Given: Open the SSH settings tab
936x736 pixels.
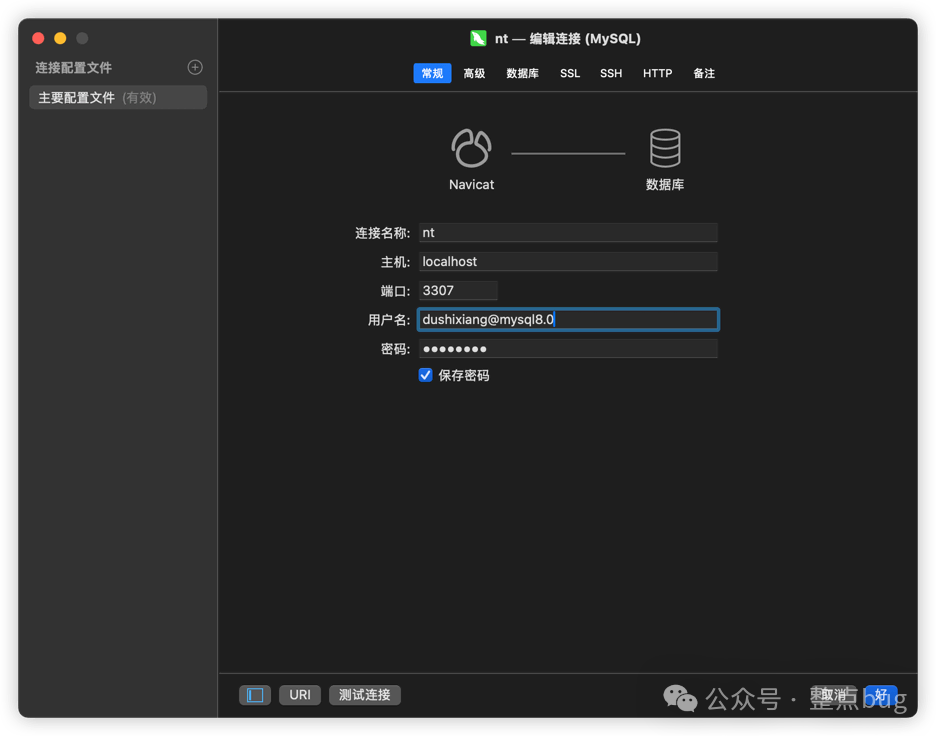Looking at the screenshot, I should tap(611, 73).
